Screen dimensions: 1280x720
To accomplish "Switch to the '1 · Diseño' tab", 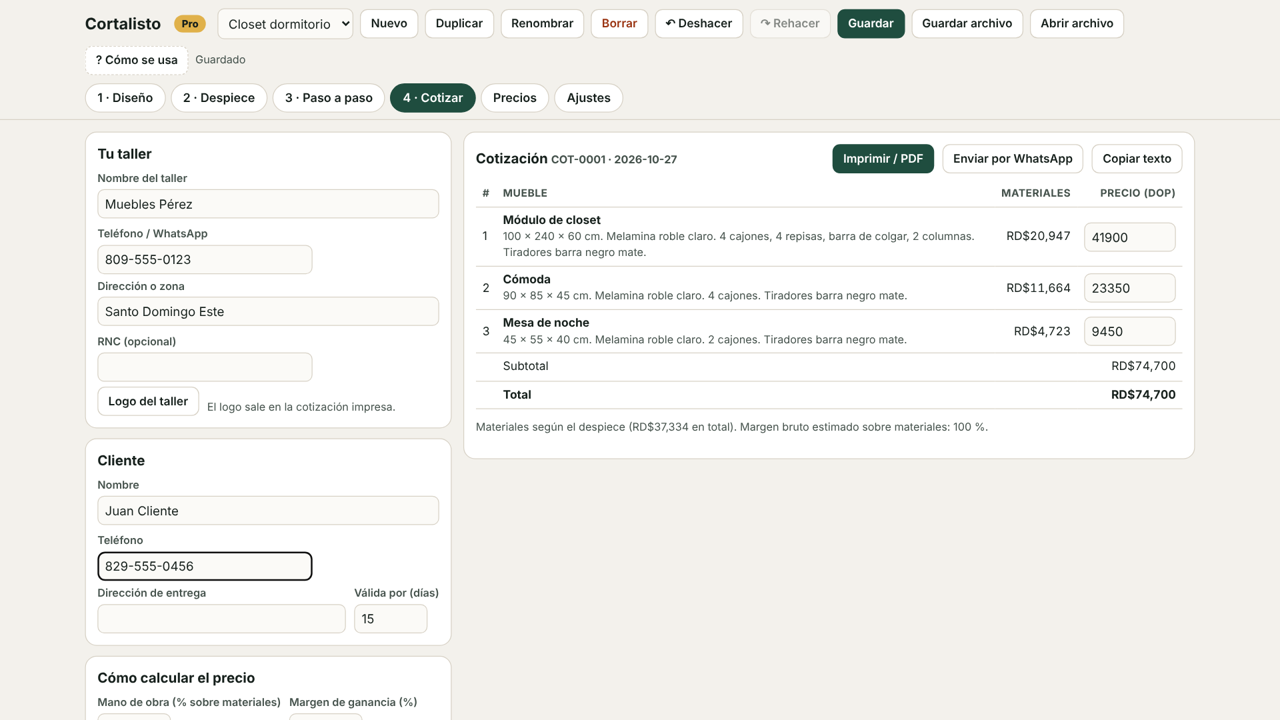I will pos(125,98).
